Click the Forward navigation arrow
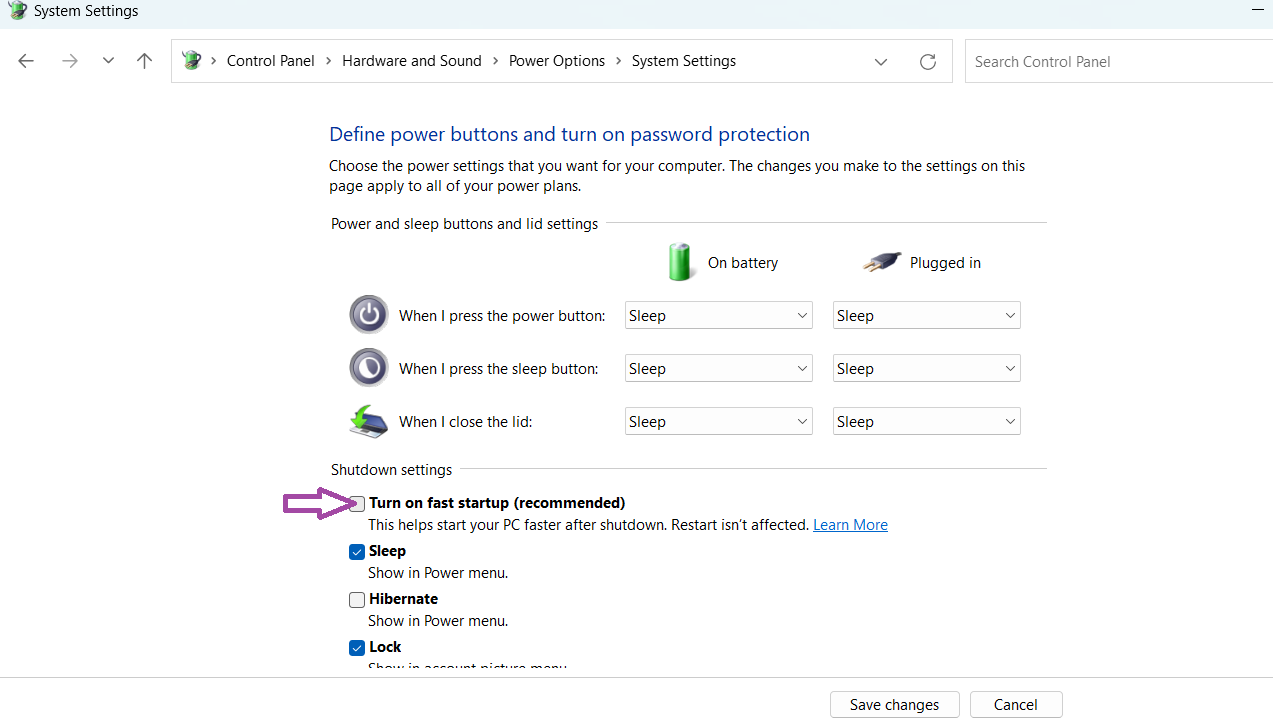This screenshot has height=726, width=1273. pyautogui.click(x=69, y=61)
